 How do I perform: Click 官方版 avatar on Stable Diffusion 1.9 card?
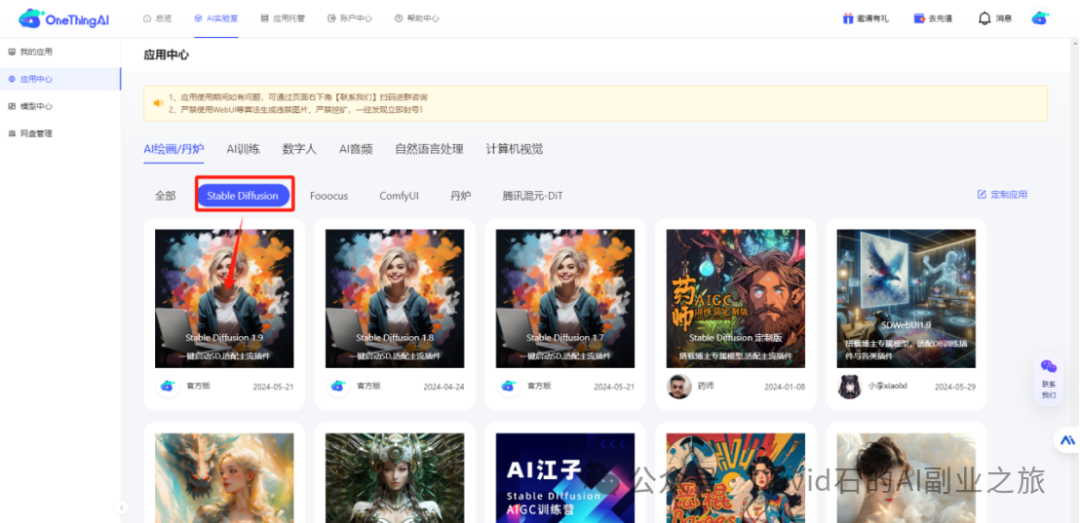pos(167,387)
